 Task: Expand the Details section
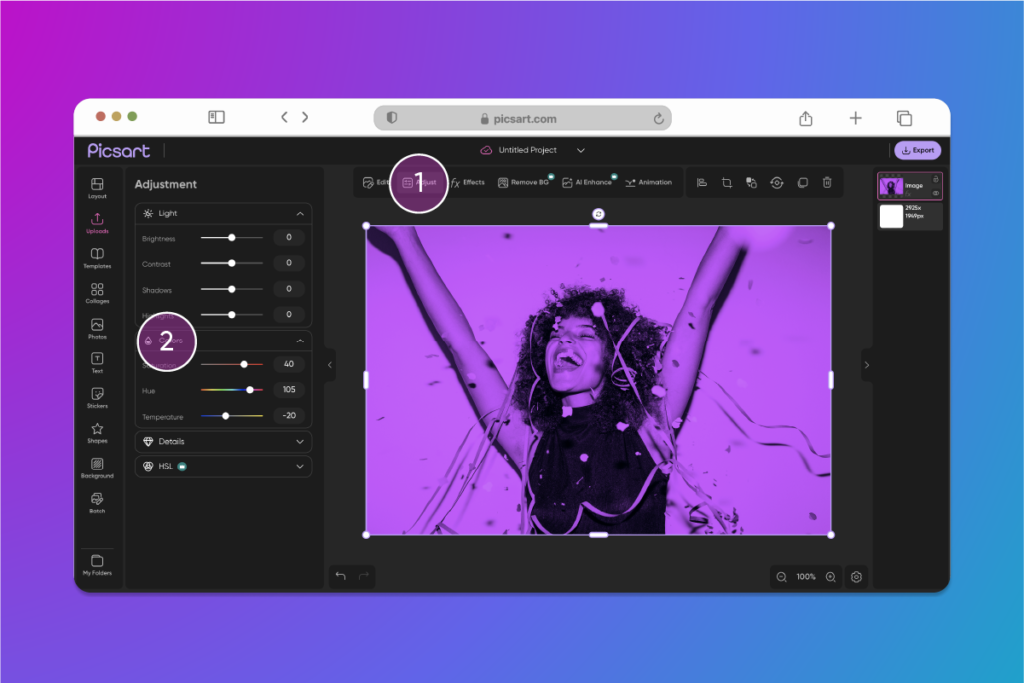(223, 441)
